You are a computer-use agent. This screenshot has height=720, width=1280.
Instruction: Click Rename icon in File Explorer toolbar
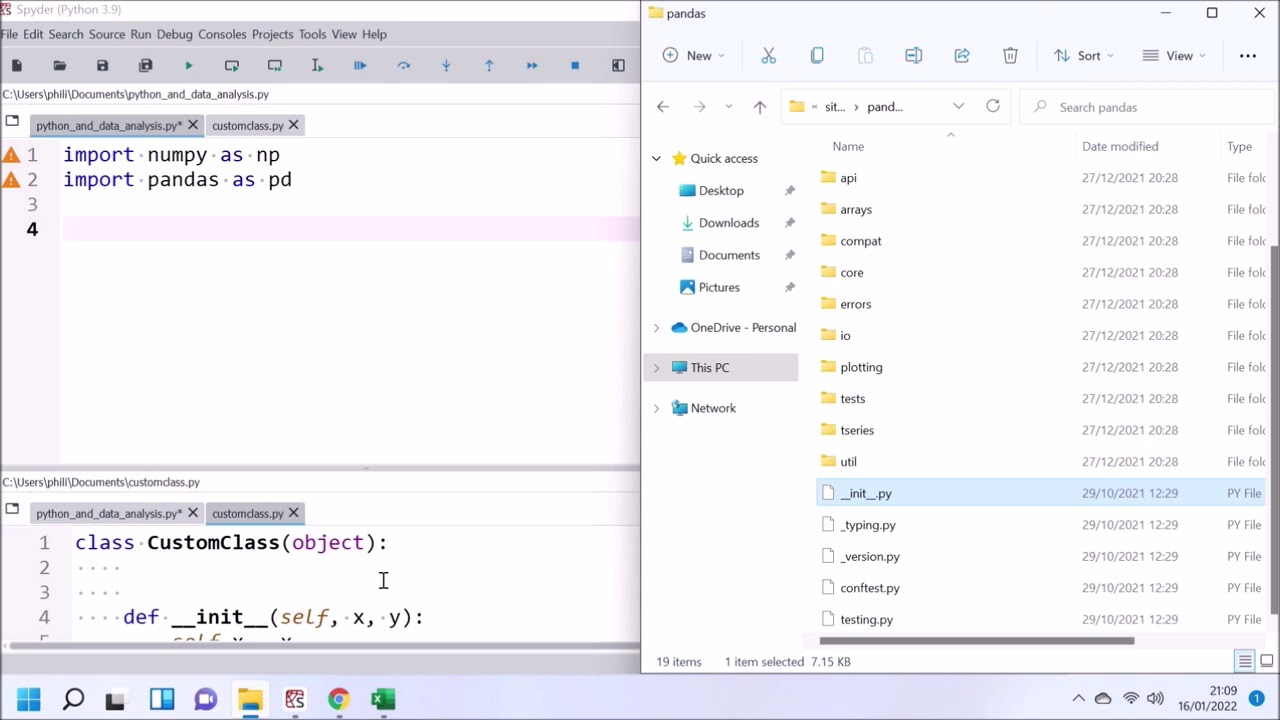[x=913, y=56]
